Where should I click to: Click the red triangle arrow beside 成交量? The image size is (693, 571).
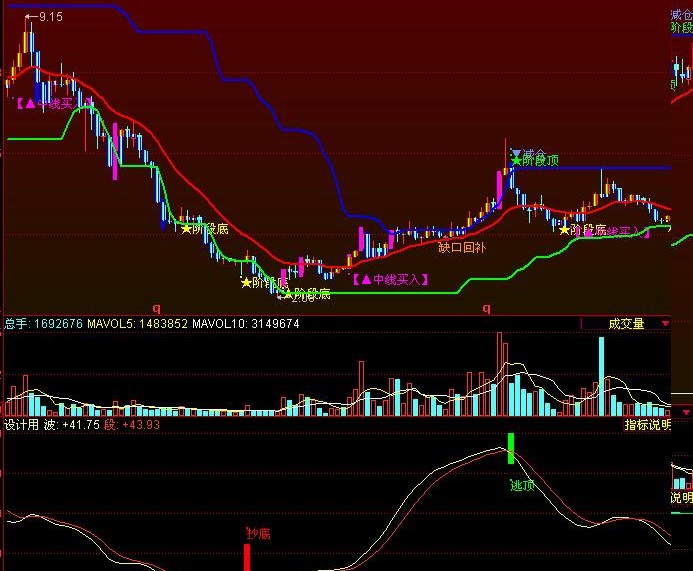(665, 324)
